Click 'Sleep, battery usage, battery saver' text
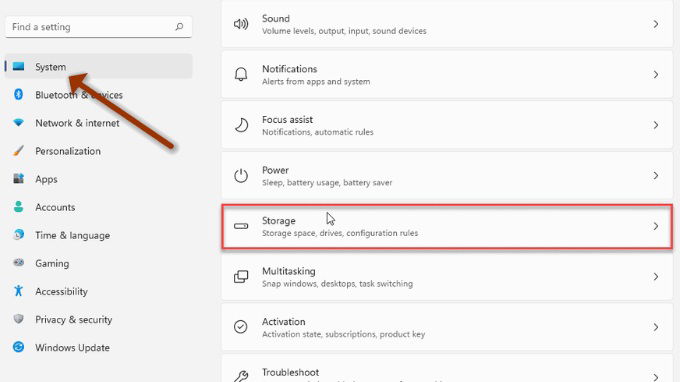This screenshot has height=382, width=680. coord(327,183)
